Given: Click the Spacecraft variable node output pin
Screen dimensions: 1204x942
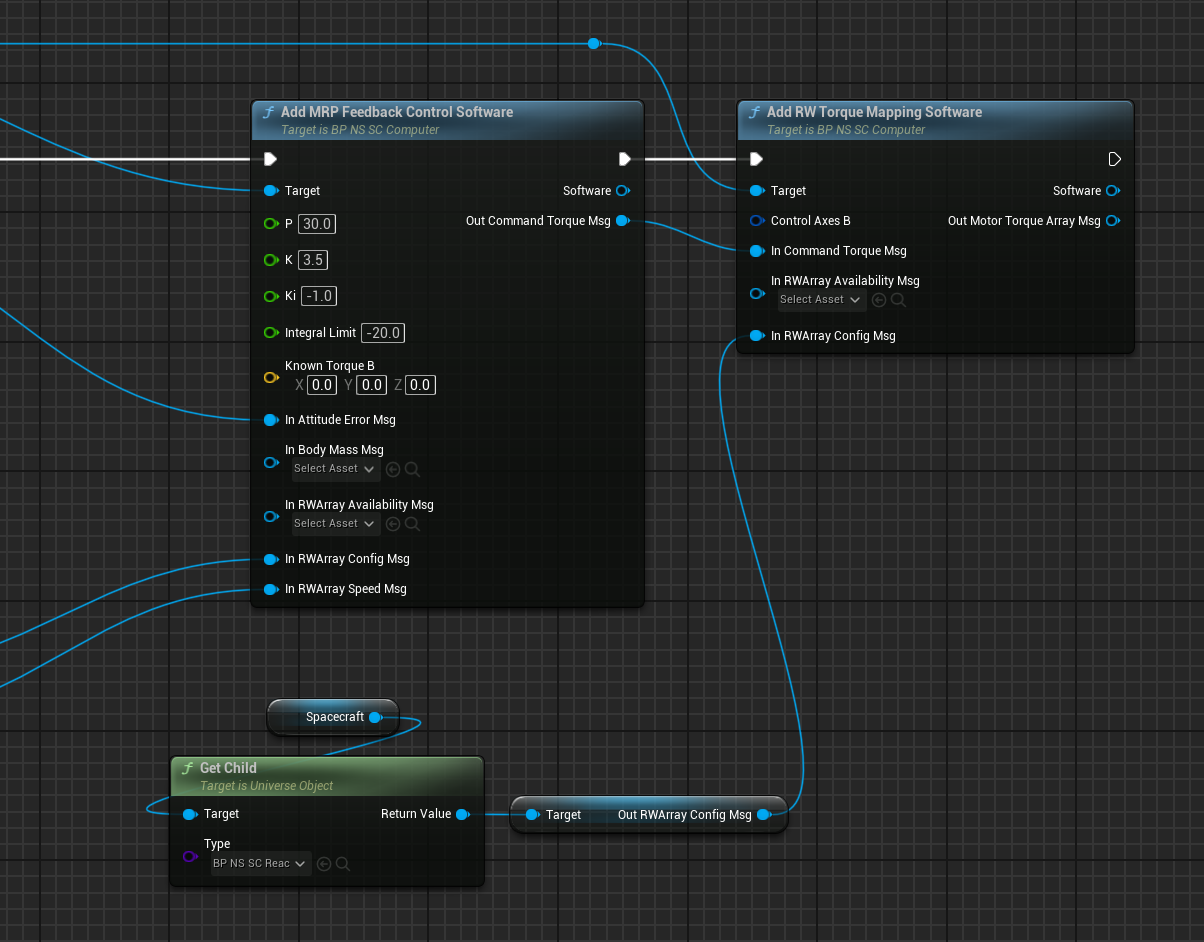Looking at the screenshot, I should tap(375, 717).
